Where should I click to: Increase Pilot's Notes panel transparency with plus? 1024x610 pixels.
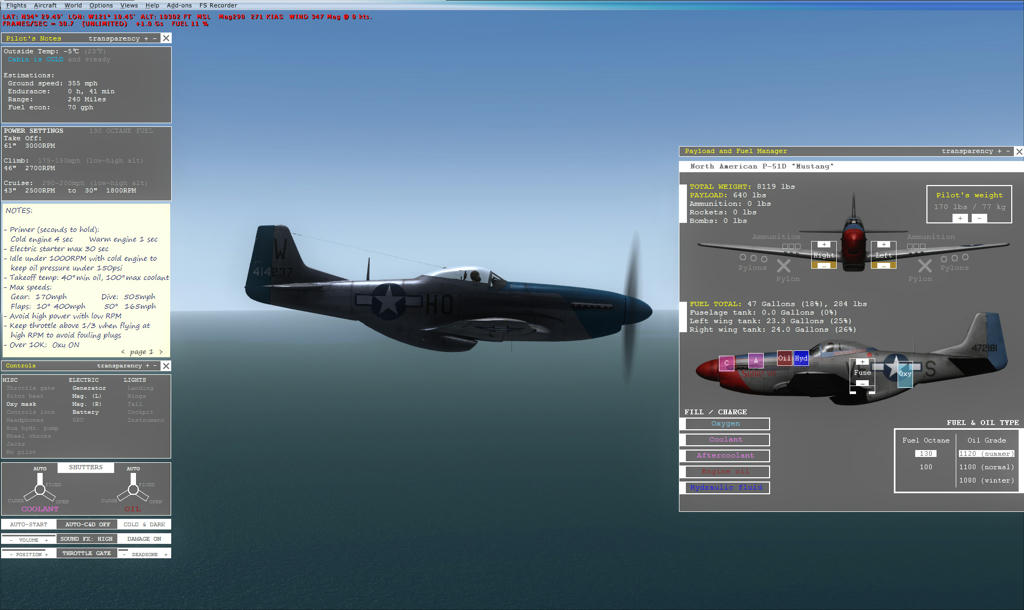point(146,39)
